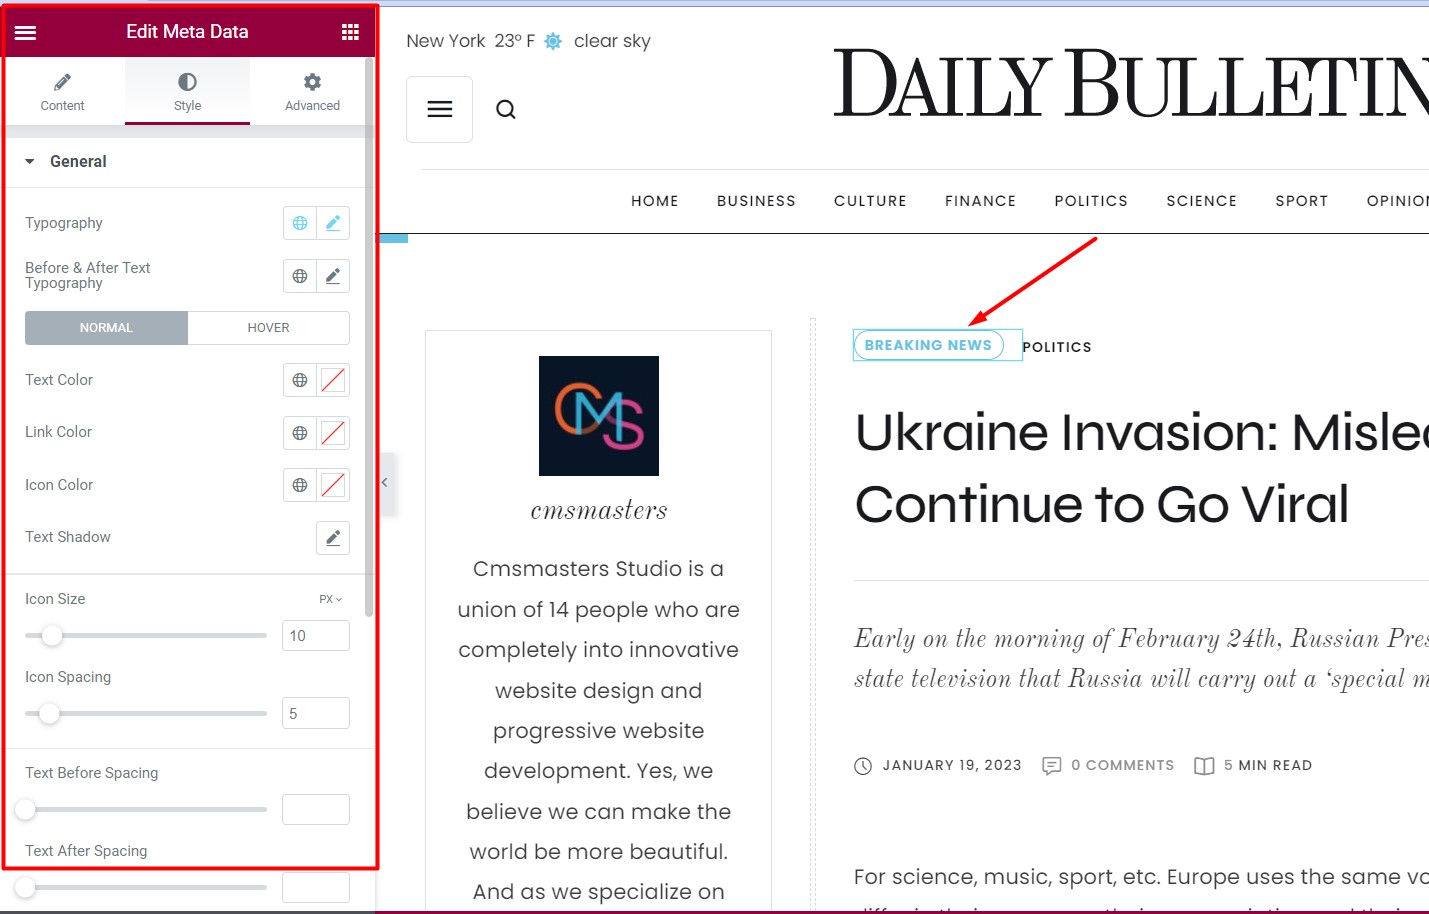
Task: Click the Icon Spacing slider handle
Action: tap(49, 713)
